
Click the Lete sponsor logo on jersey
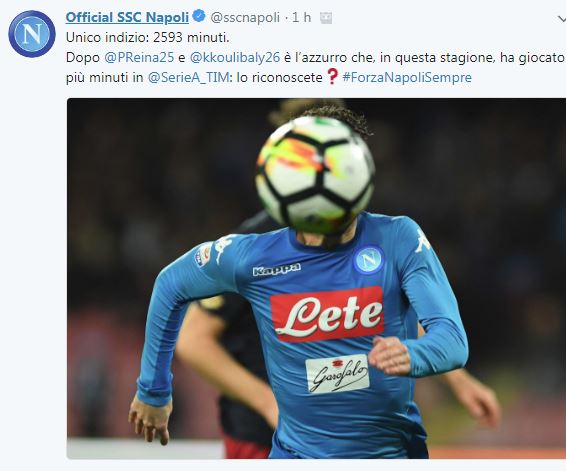[327, 314]
